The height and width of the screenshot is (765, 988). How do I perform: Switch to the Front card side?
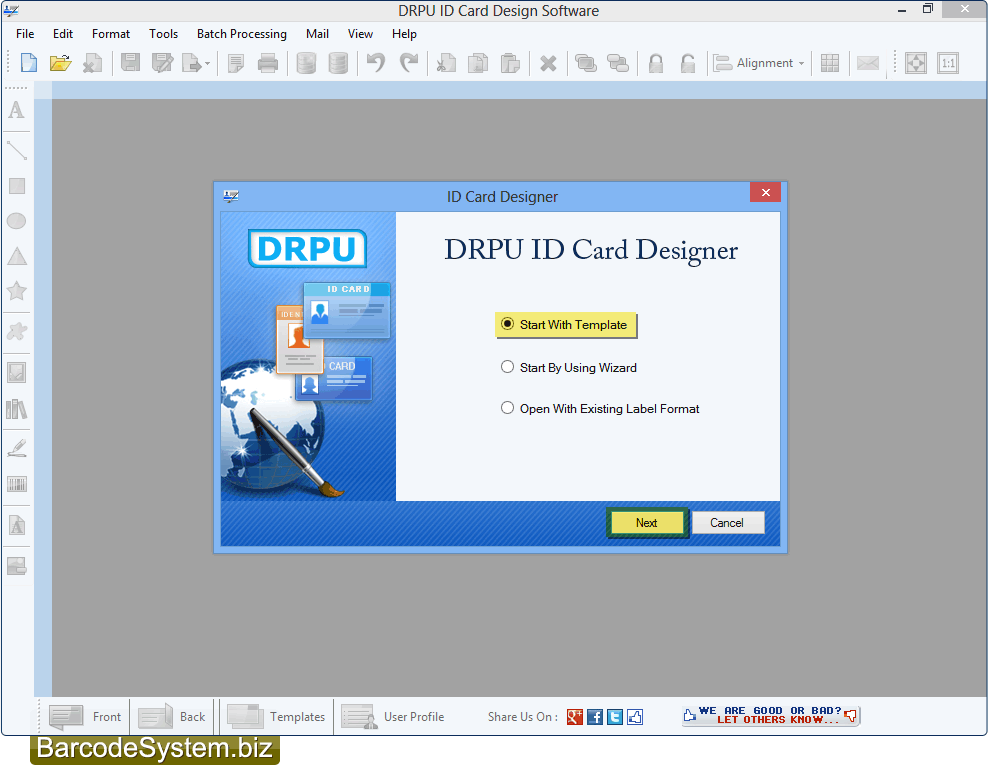click(85, 716)
